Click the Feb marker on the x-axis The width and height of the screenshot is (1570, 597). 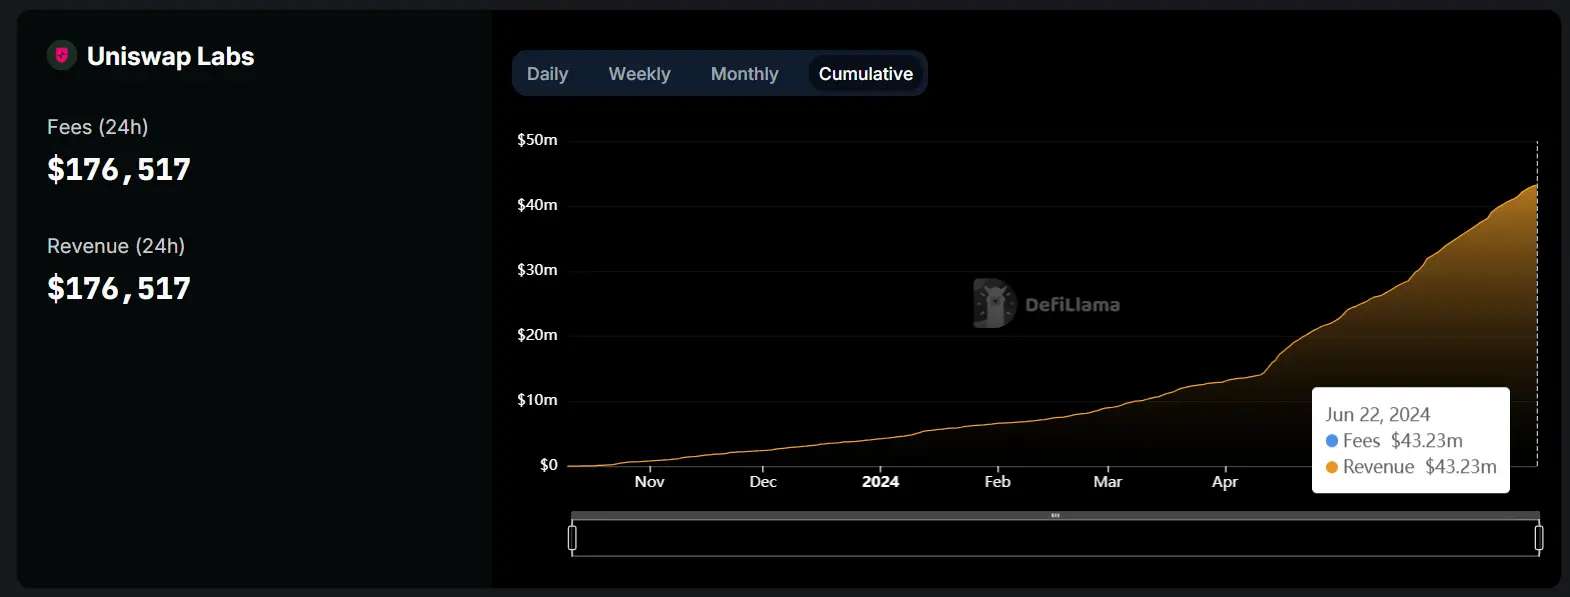click(997, 482)
